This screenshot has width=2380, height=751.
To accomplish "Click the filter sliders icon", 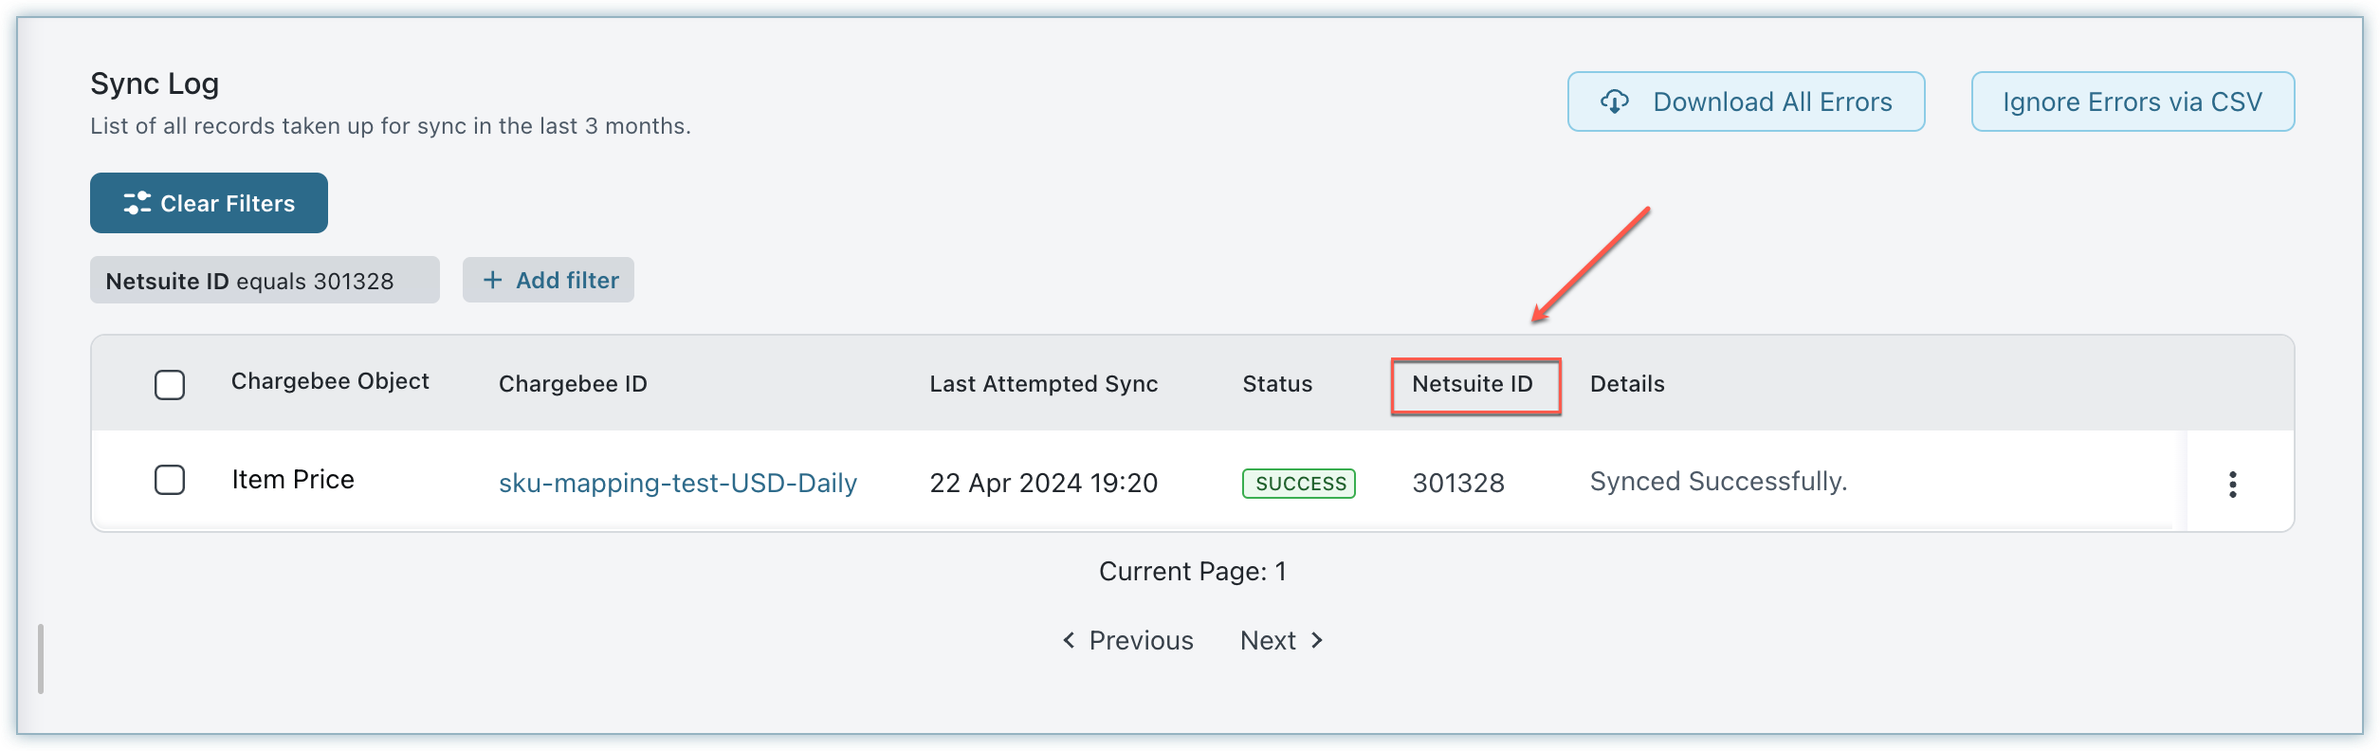I will click(136, 203).
